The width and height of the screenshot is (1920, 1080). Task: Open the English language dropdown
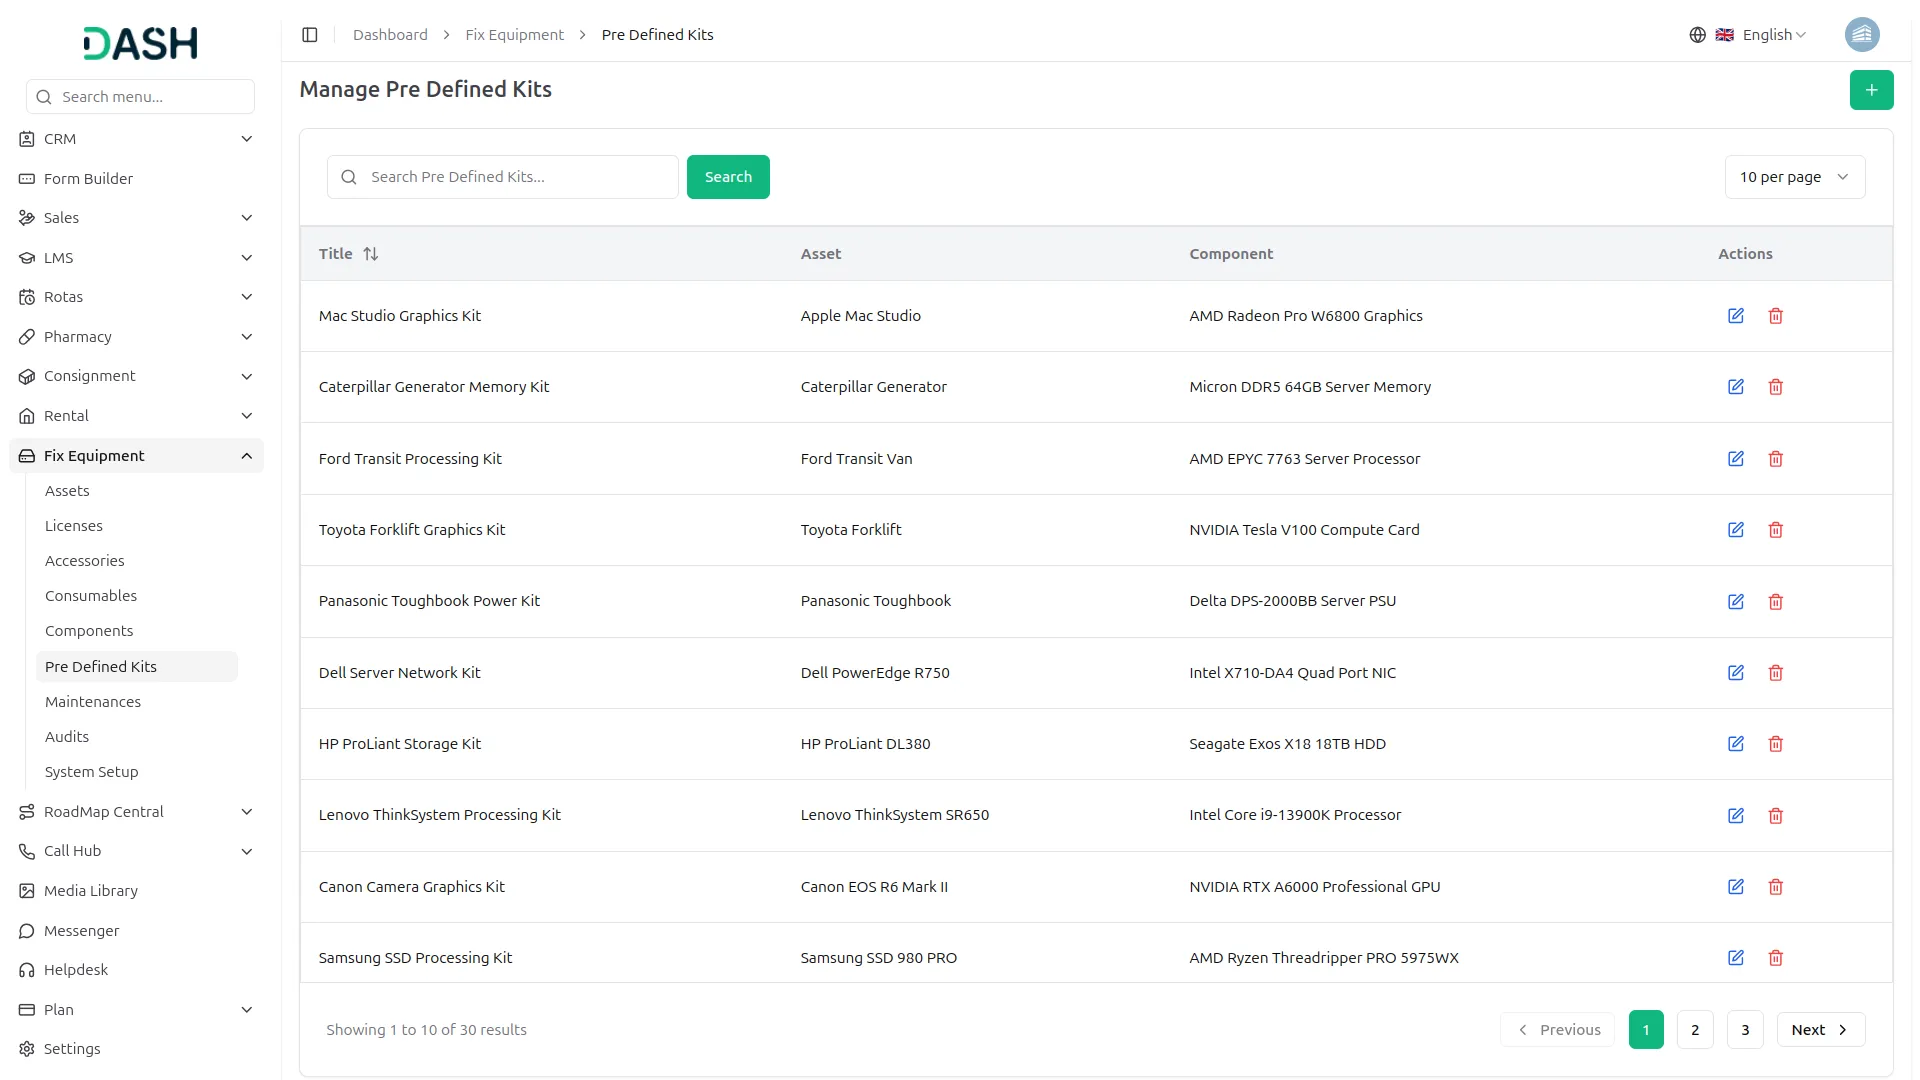[1773, 35]
